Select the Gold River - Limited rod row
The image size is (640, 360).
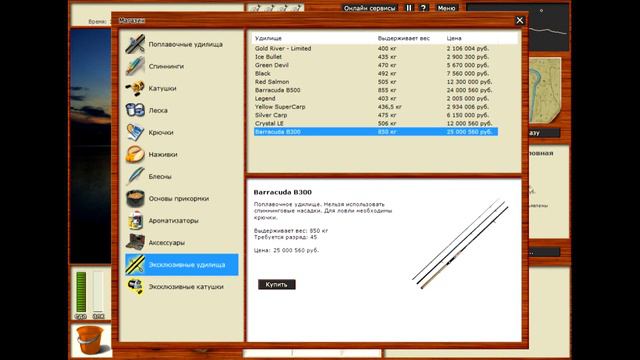[376, 48]
